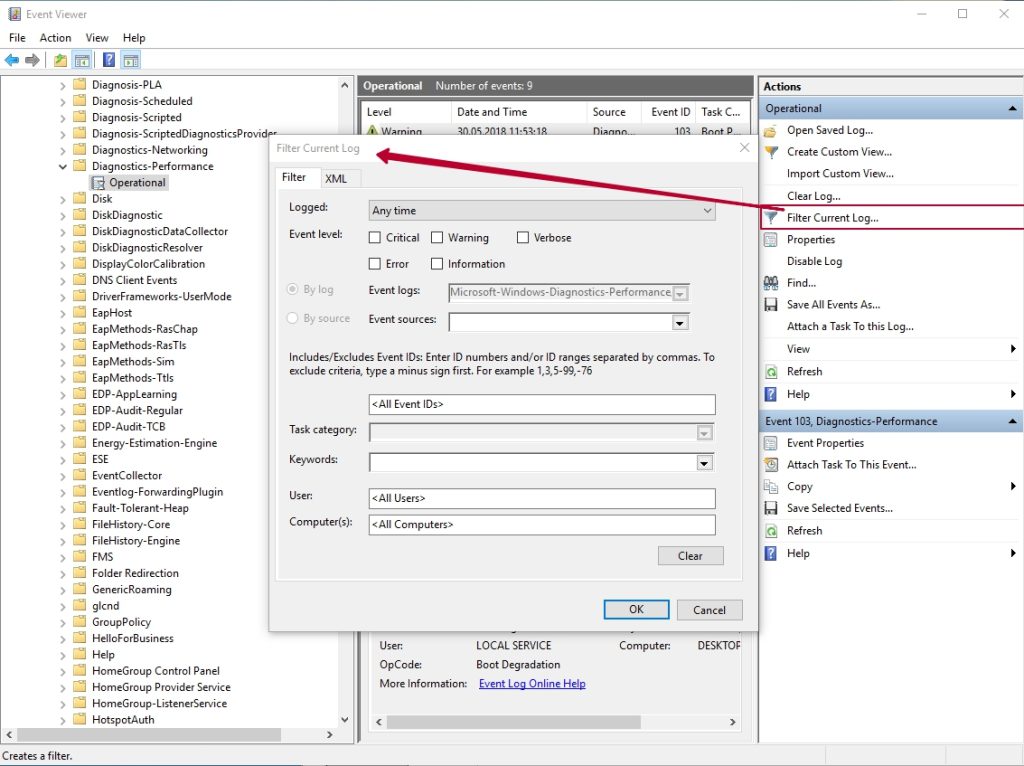The image size is (1024, 766).
Task: Click the Up one level folder icon
Action: click(x=60, y=60)
